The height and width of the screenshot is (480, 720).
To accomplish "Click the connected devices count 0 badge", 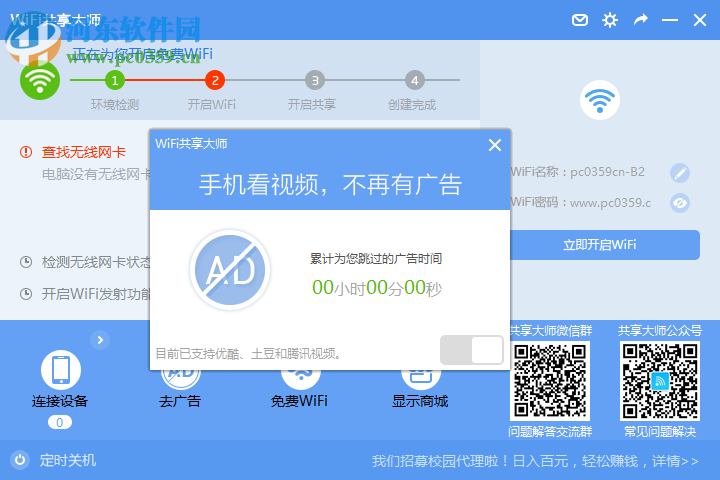I will pyautogui.click(x=60, y=423).
